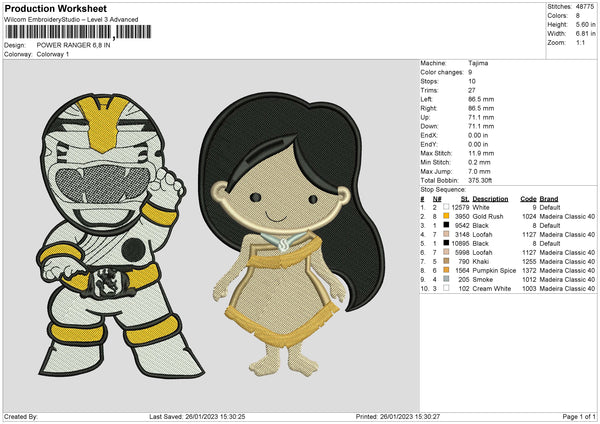This screenshot has width=600, height=424.
Task: Select the Khaki color swatch
Action: [446, 261]
